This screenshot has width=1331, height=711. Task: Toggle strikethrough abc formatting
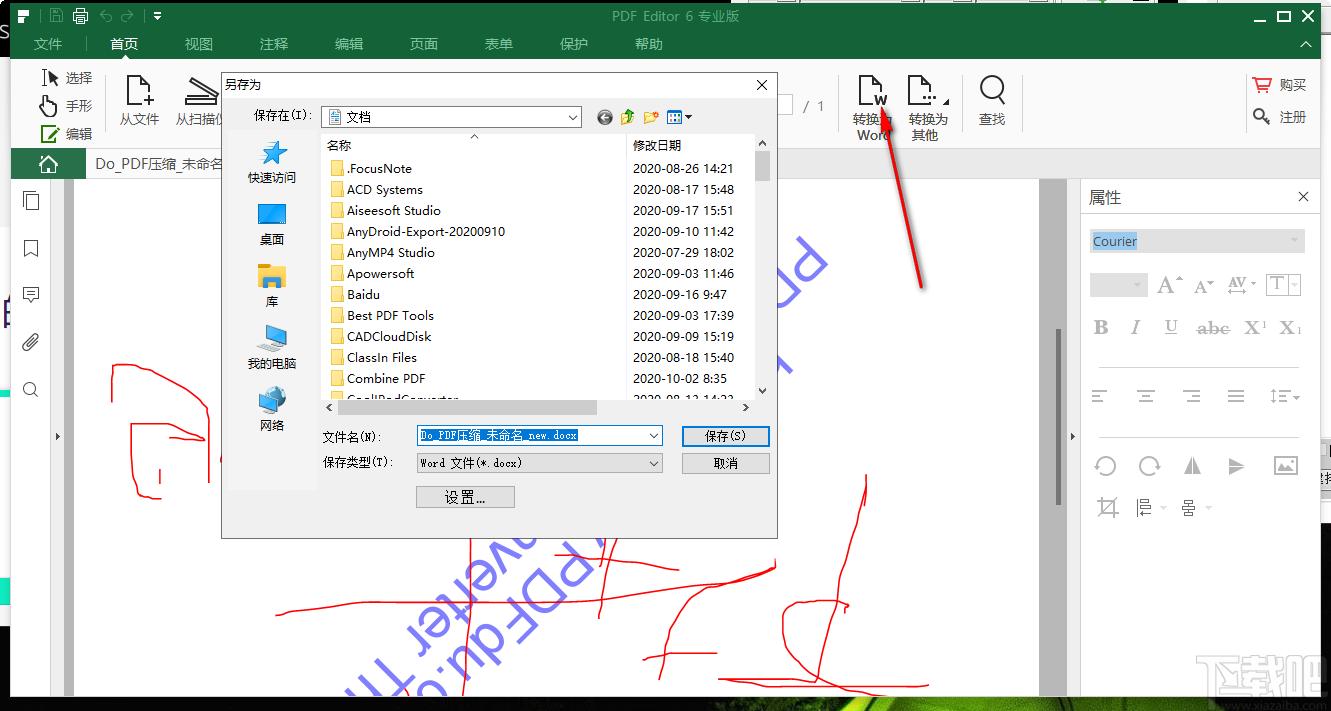(1213, 327)
